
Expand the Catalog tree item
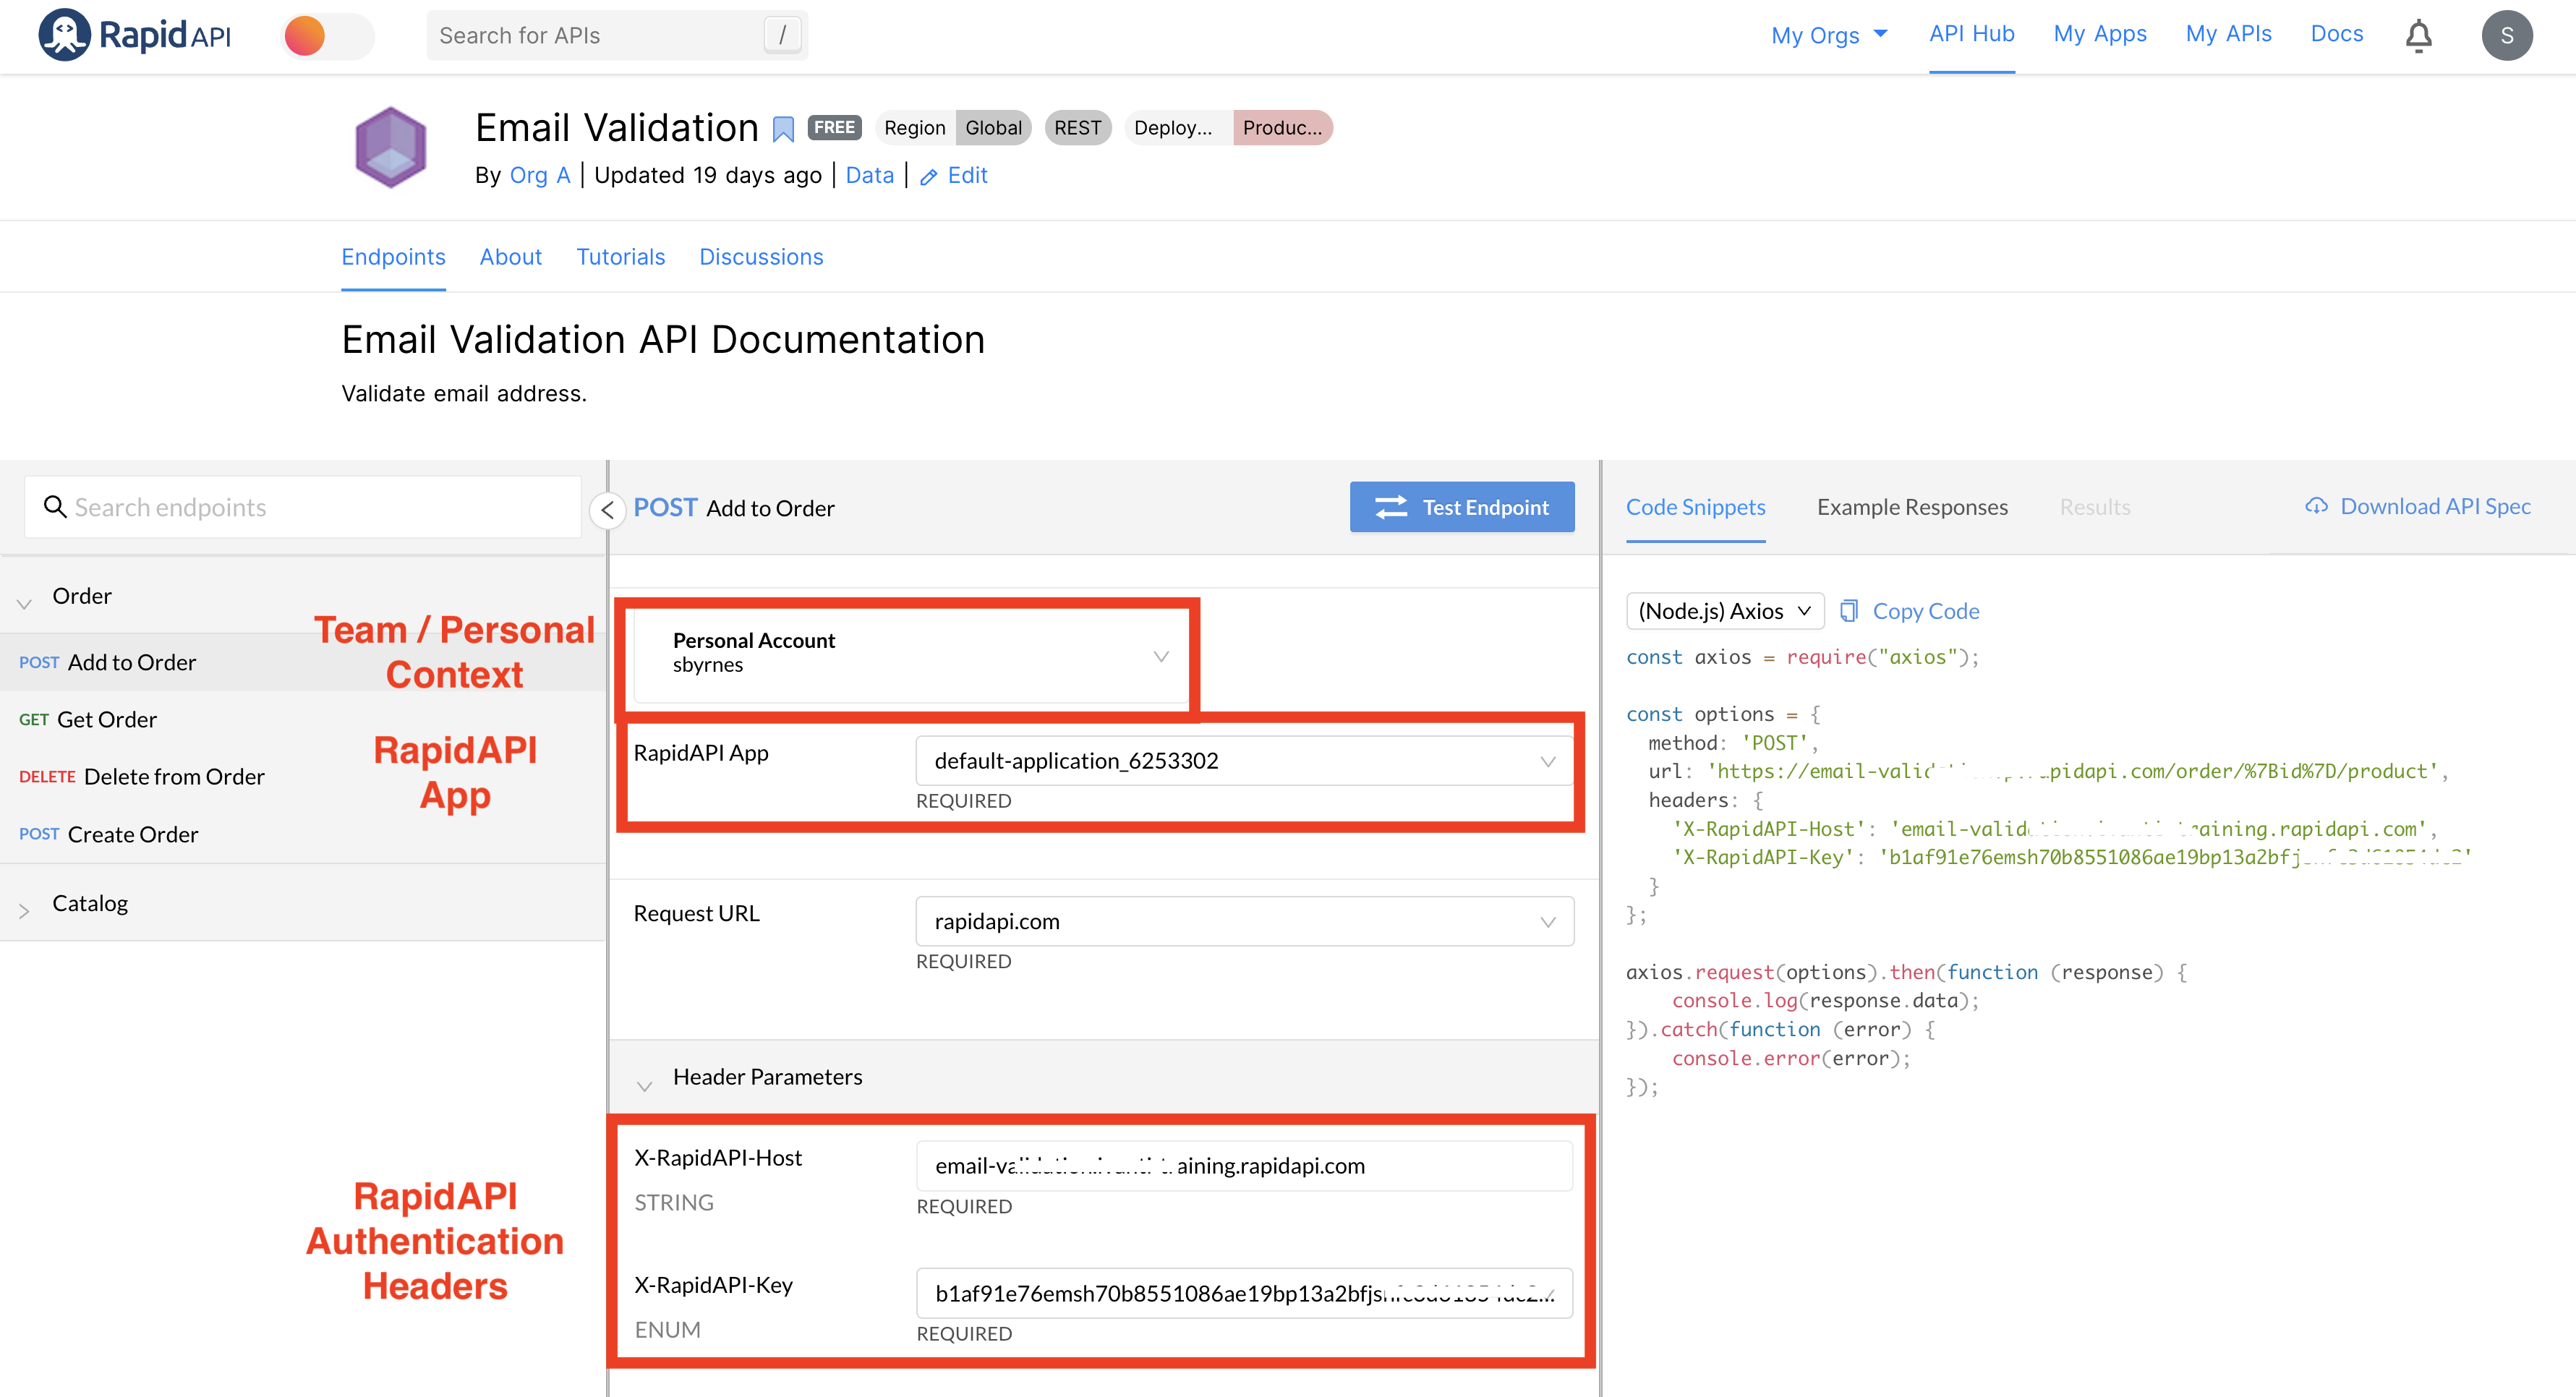point(27,903)
